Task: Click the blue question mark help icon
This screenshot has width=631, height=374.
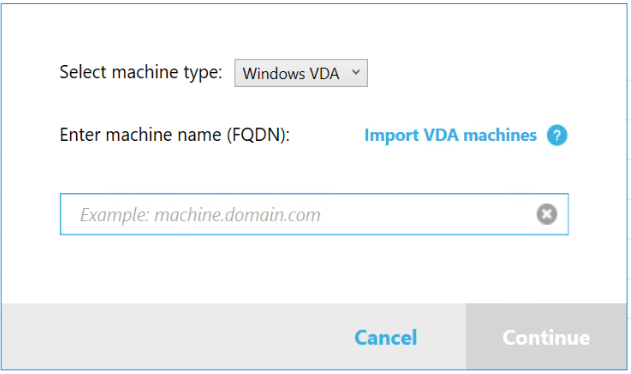Action: [557, 135]
